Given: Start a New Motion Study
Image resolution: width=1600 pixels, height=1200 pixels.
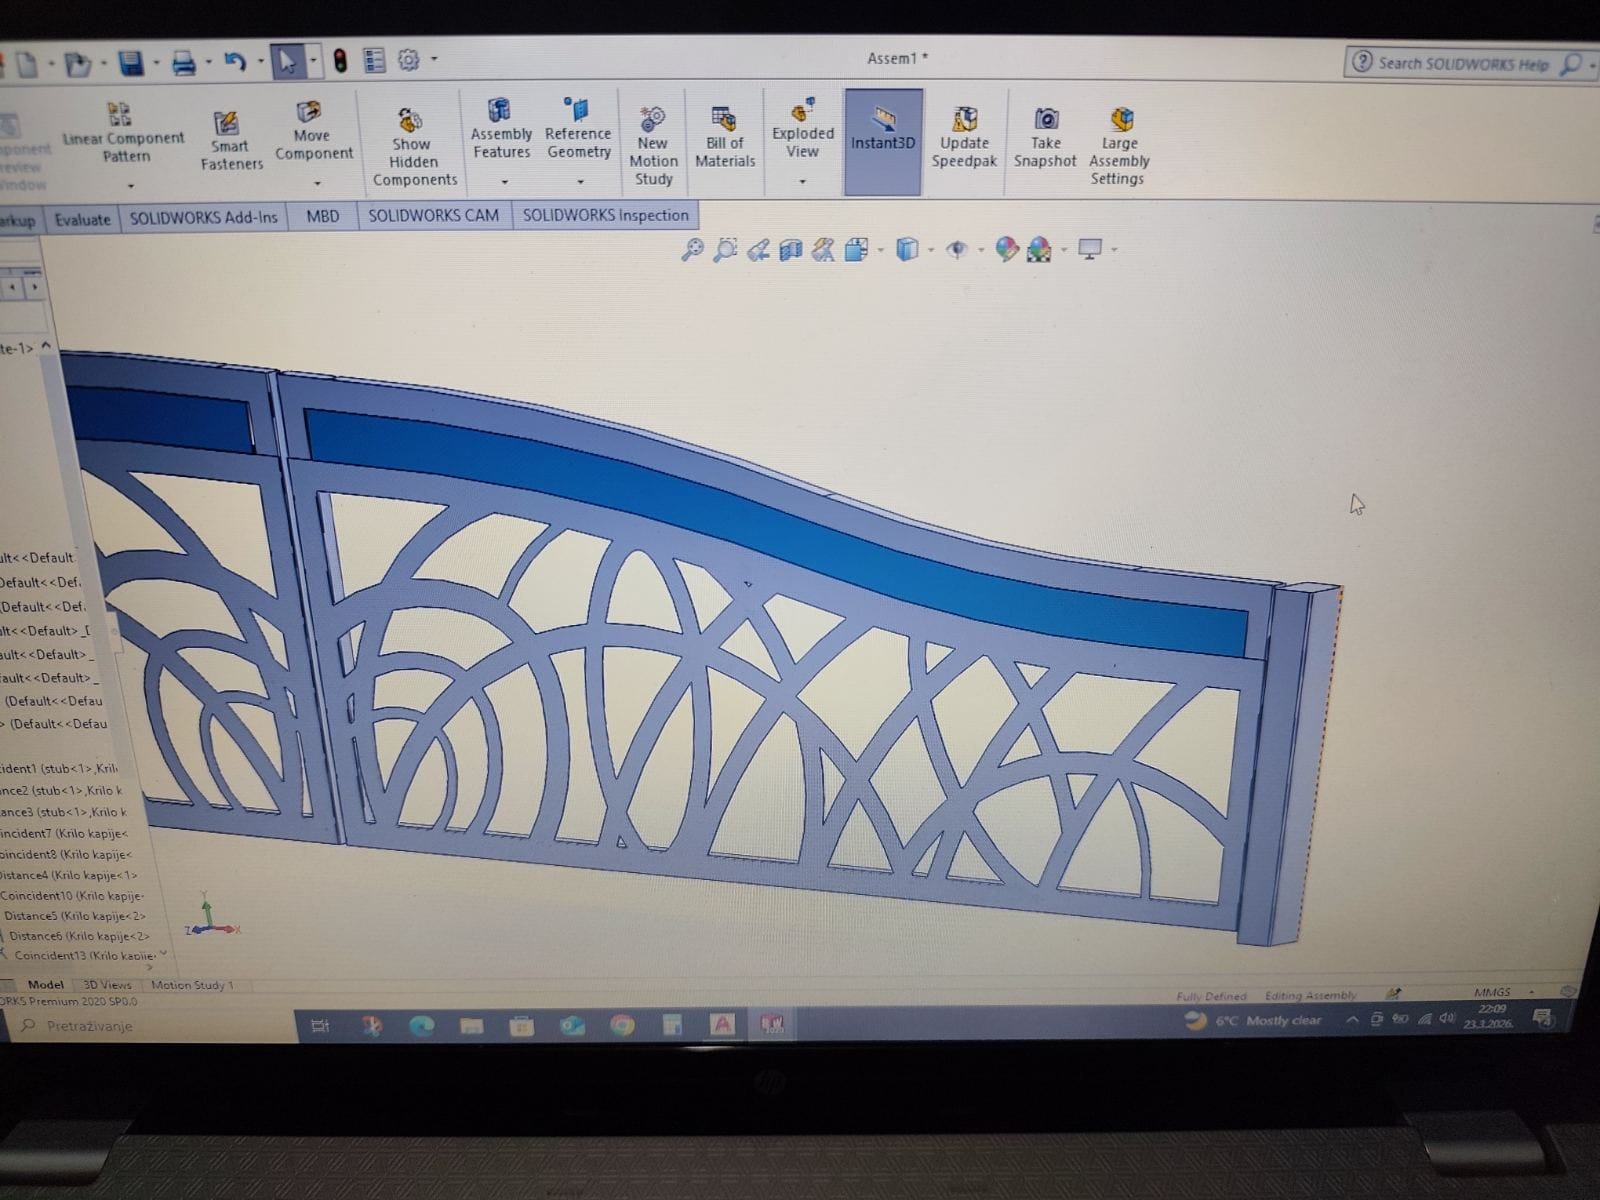Looking at the screenshot, I should click(653, 146).
